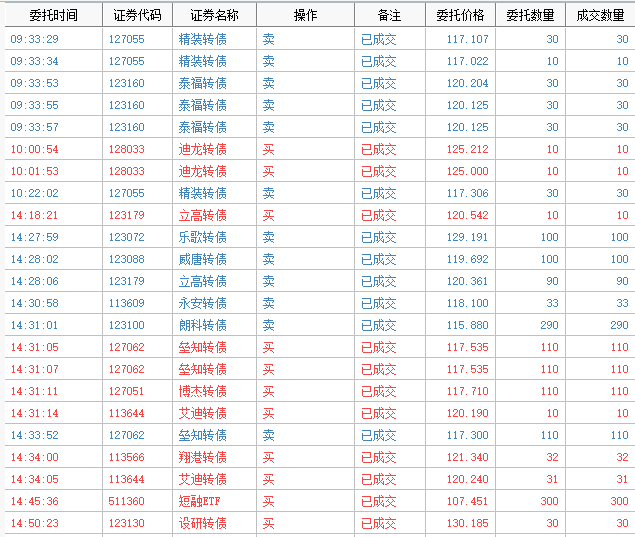Select the 14:31:07 垒知转债 buy row

(320, 369)
